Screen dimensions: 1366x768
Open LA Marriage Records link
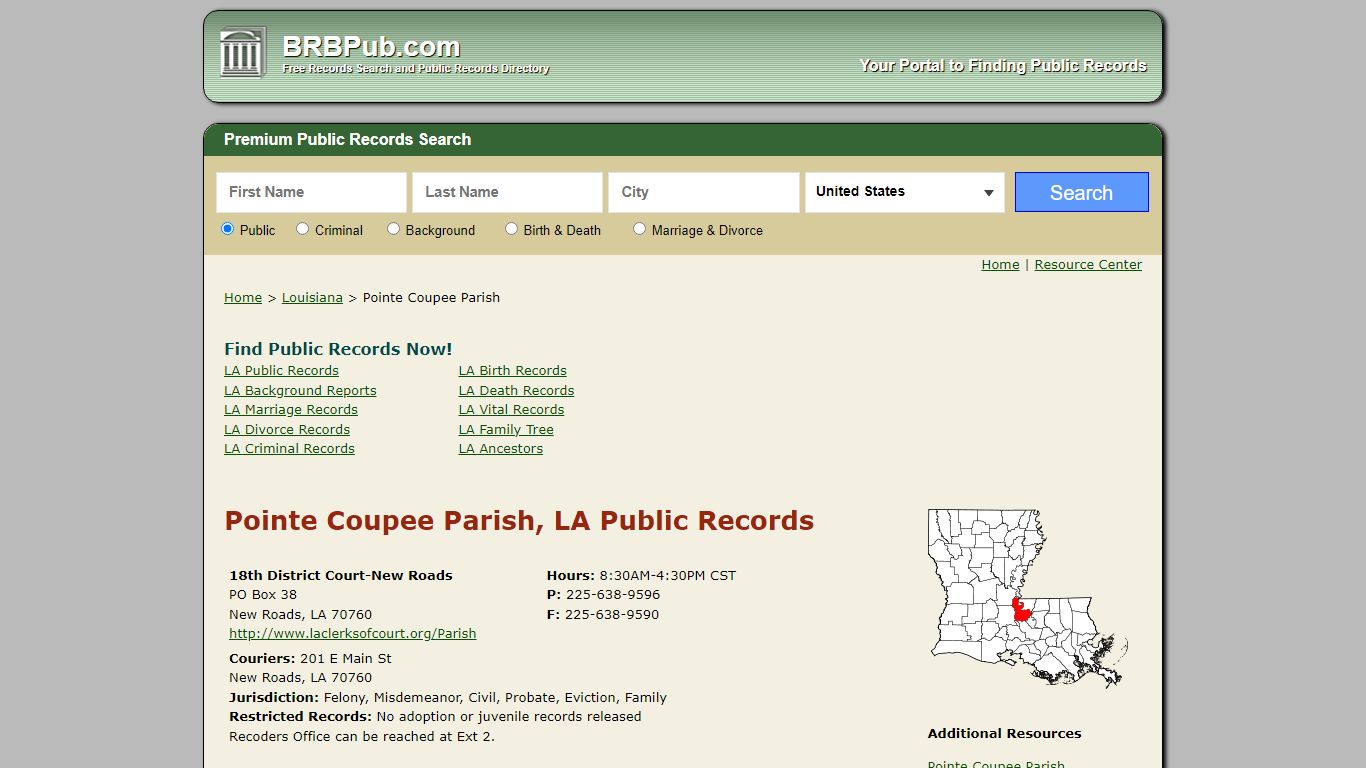290,410
